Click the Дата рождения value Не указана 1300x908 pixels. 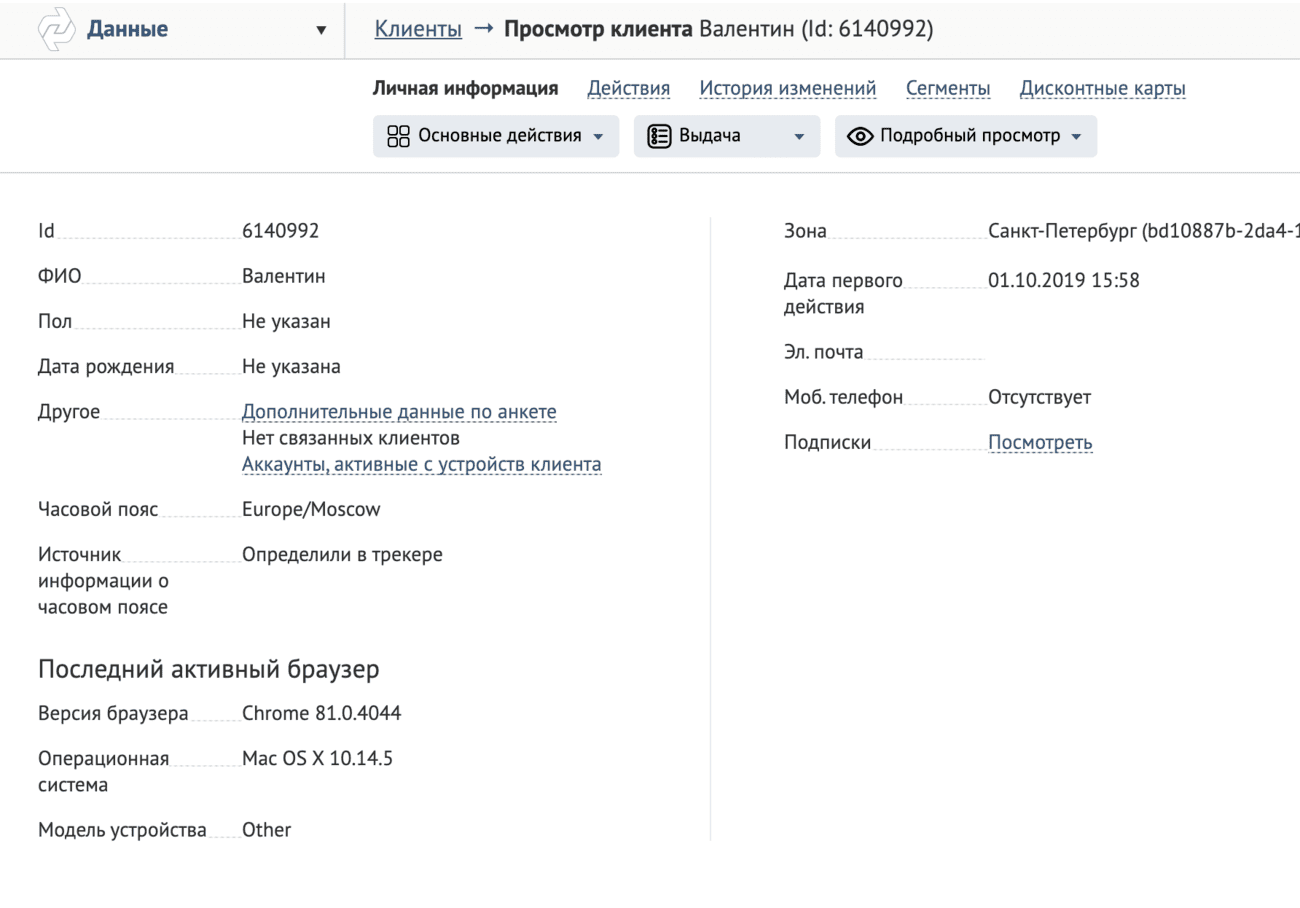(x=291, y=367)
